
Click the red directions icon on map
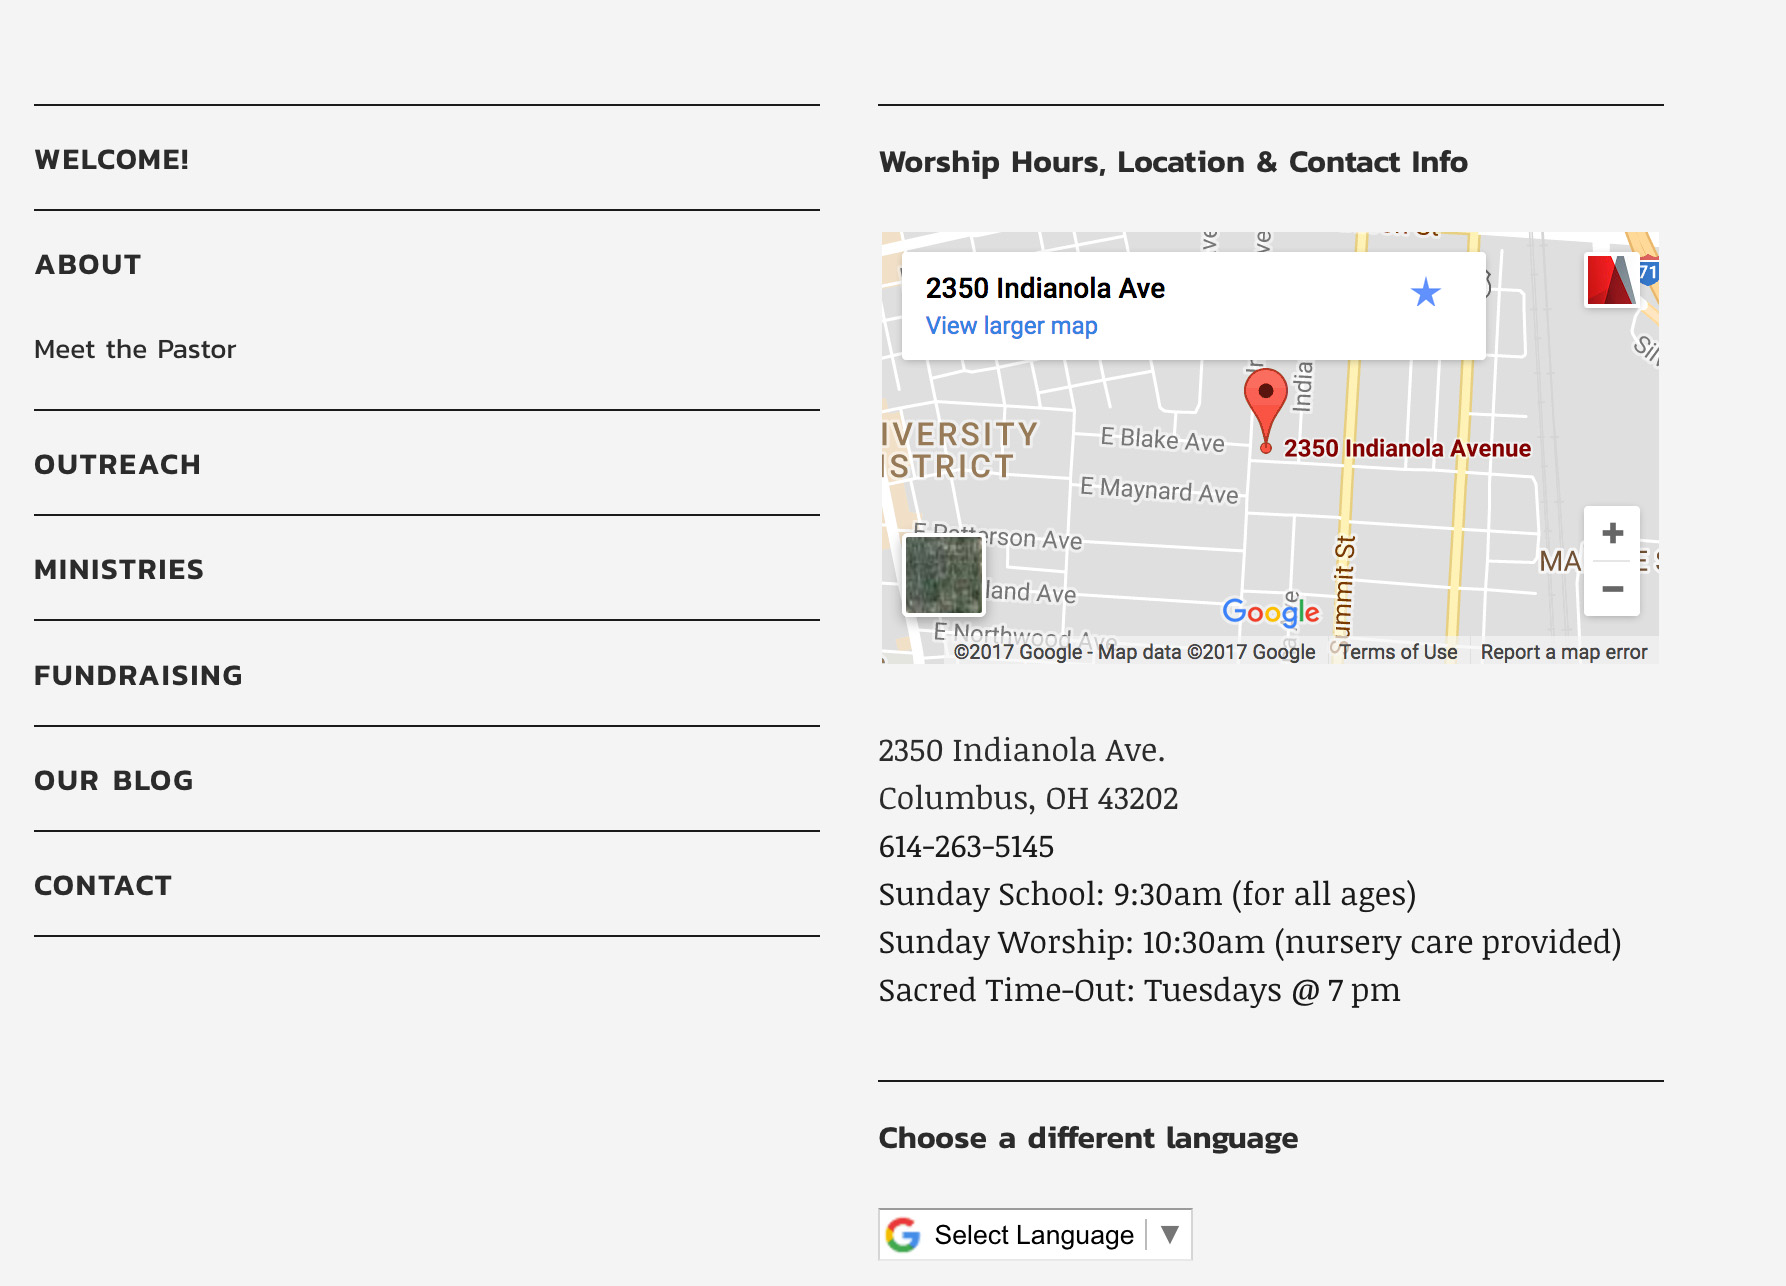point(1610,280)
